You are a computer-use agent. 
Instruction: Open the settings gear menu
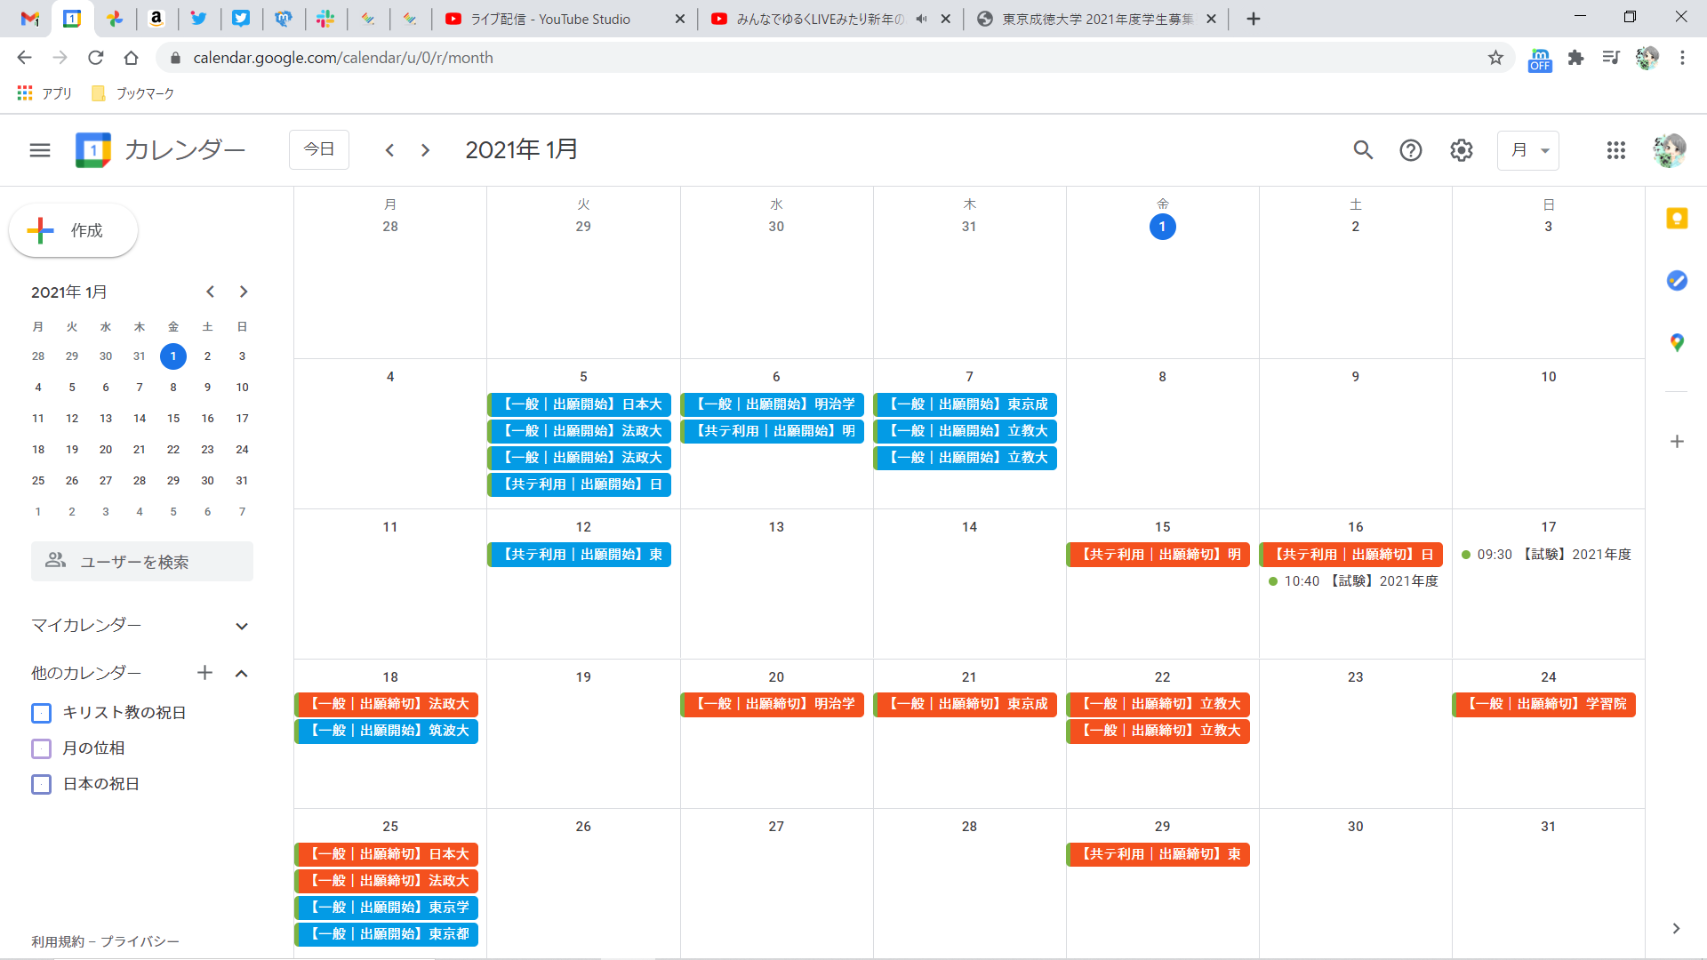click(x=1461, y=150)
